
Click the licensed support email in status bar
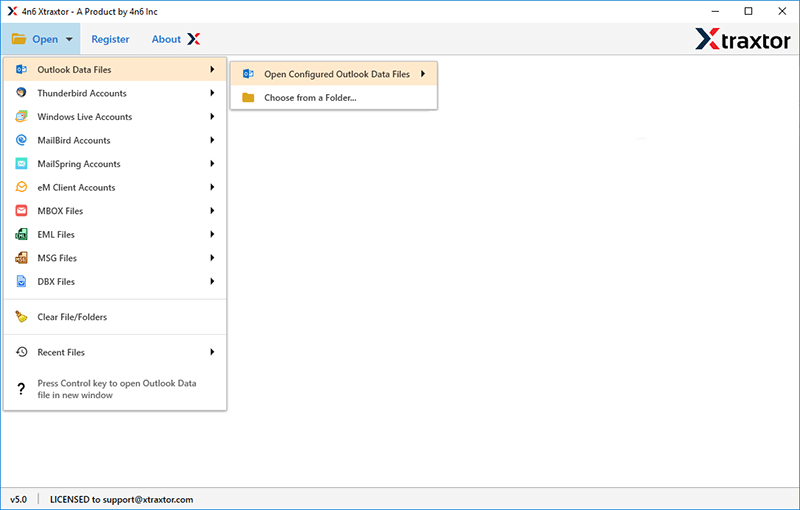[121, 499]
